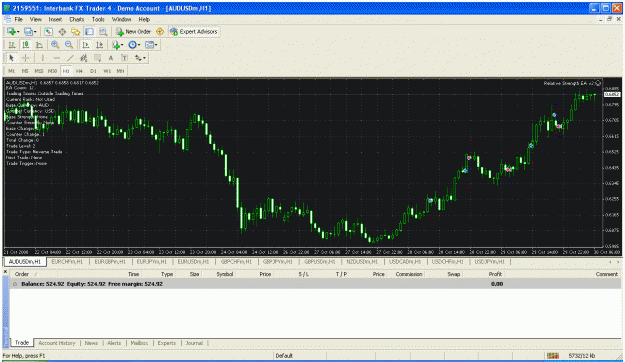Screen dimensions: 625x362
Task: Click the New Order button
Action: (x=134, y=31)
